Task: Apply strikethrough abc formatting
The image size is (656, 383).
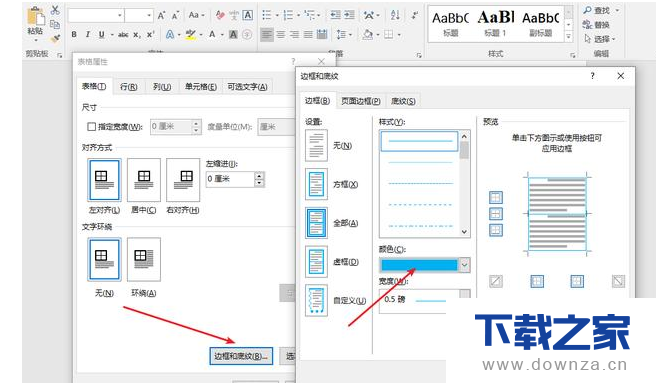Action: (x=123, y=35)
